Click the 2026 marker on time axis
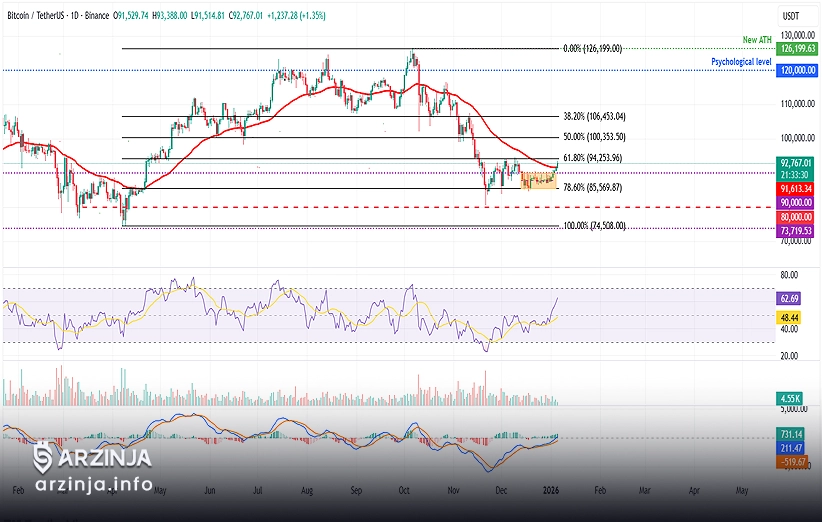 [x=550, y=492]
